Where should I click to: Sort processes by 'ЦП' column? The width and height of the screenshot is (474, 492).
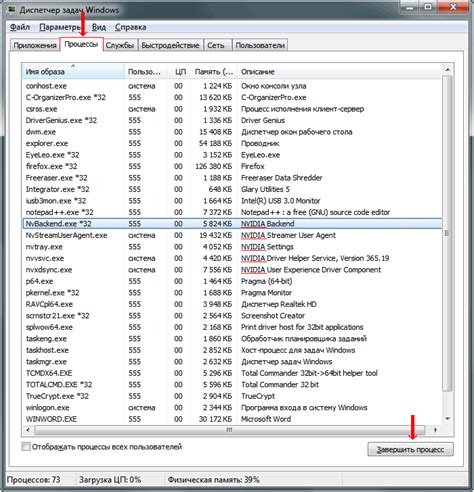pyautogui.click(x=179, y=71)
